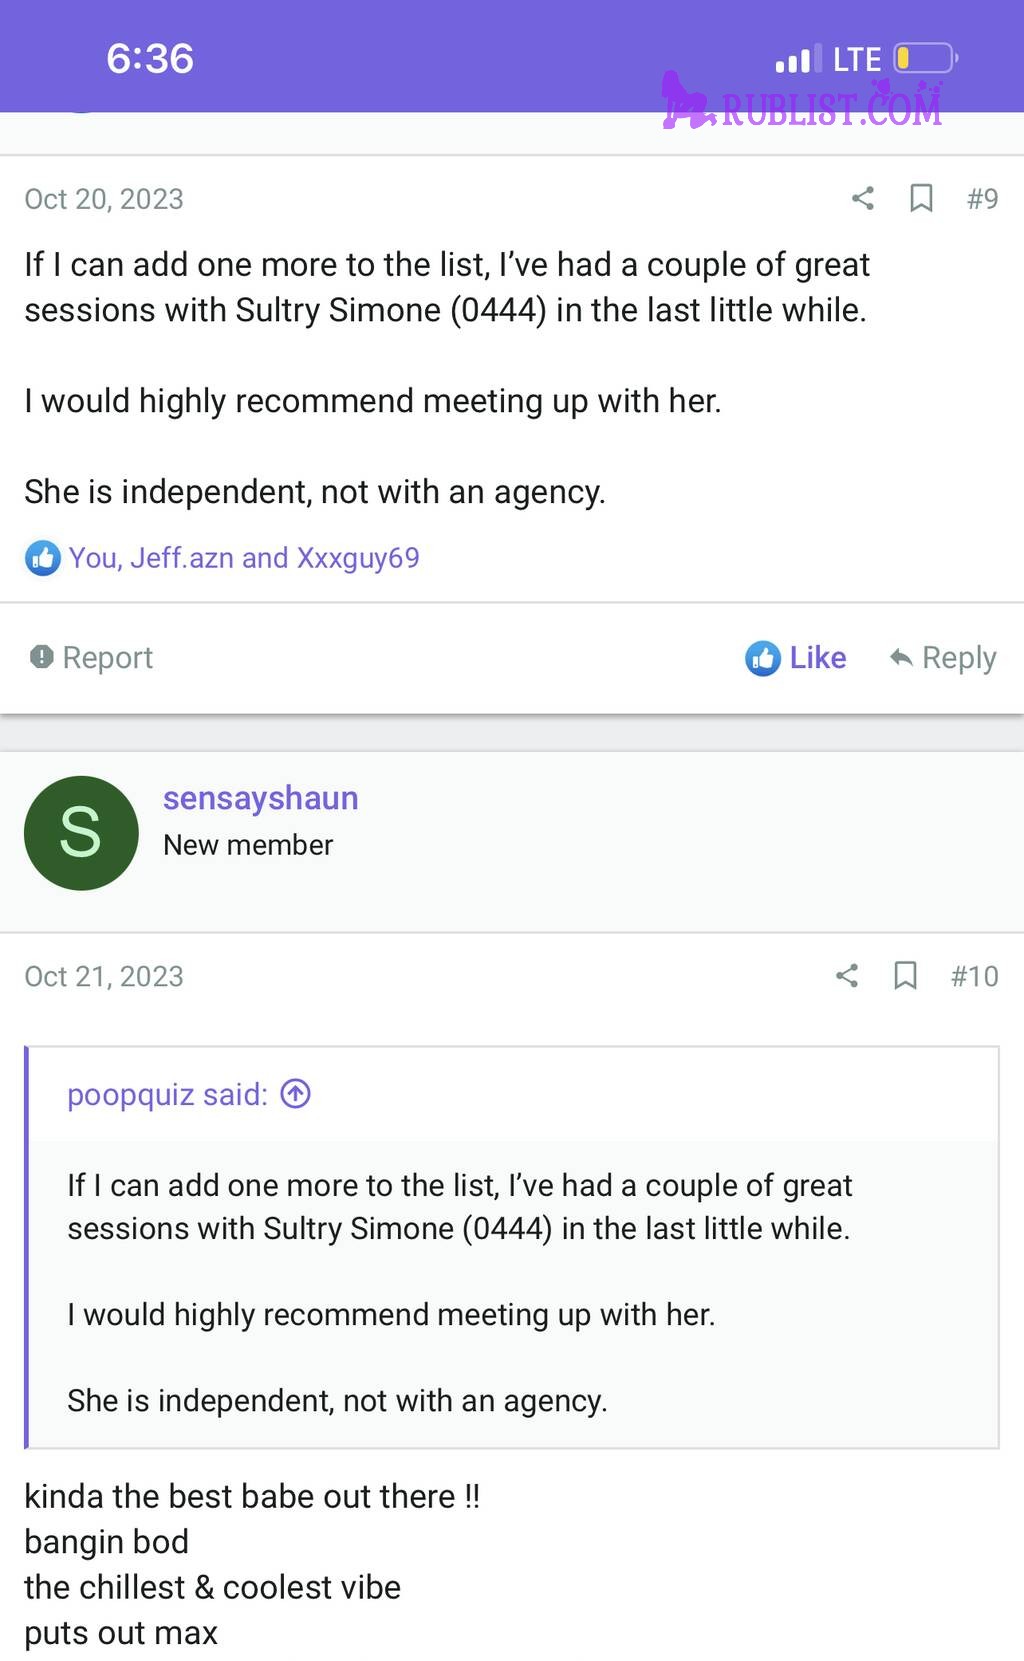The height and width of the screenshot is (1661, 1024).
Task: Open permalink #10
Action: click(974, 976)
